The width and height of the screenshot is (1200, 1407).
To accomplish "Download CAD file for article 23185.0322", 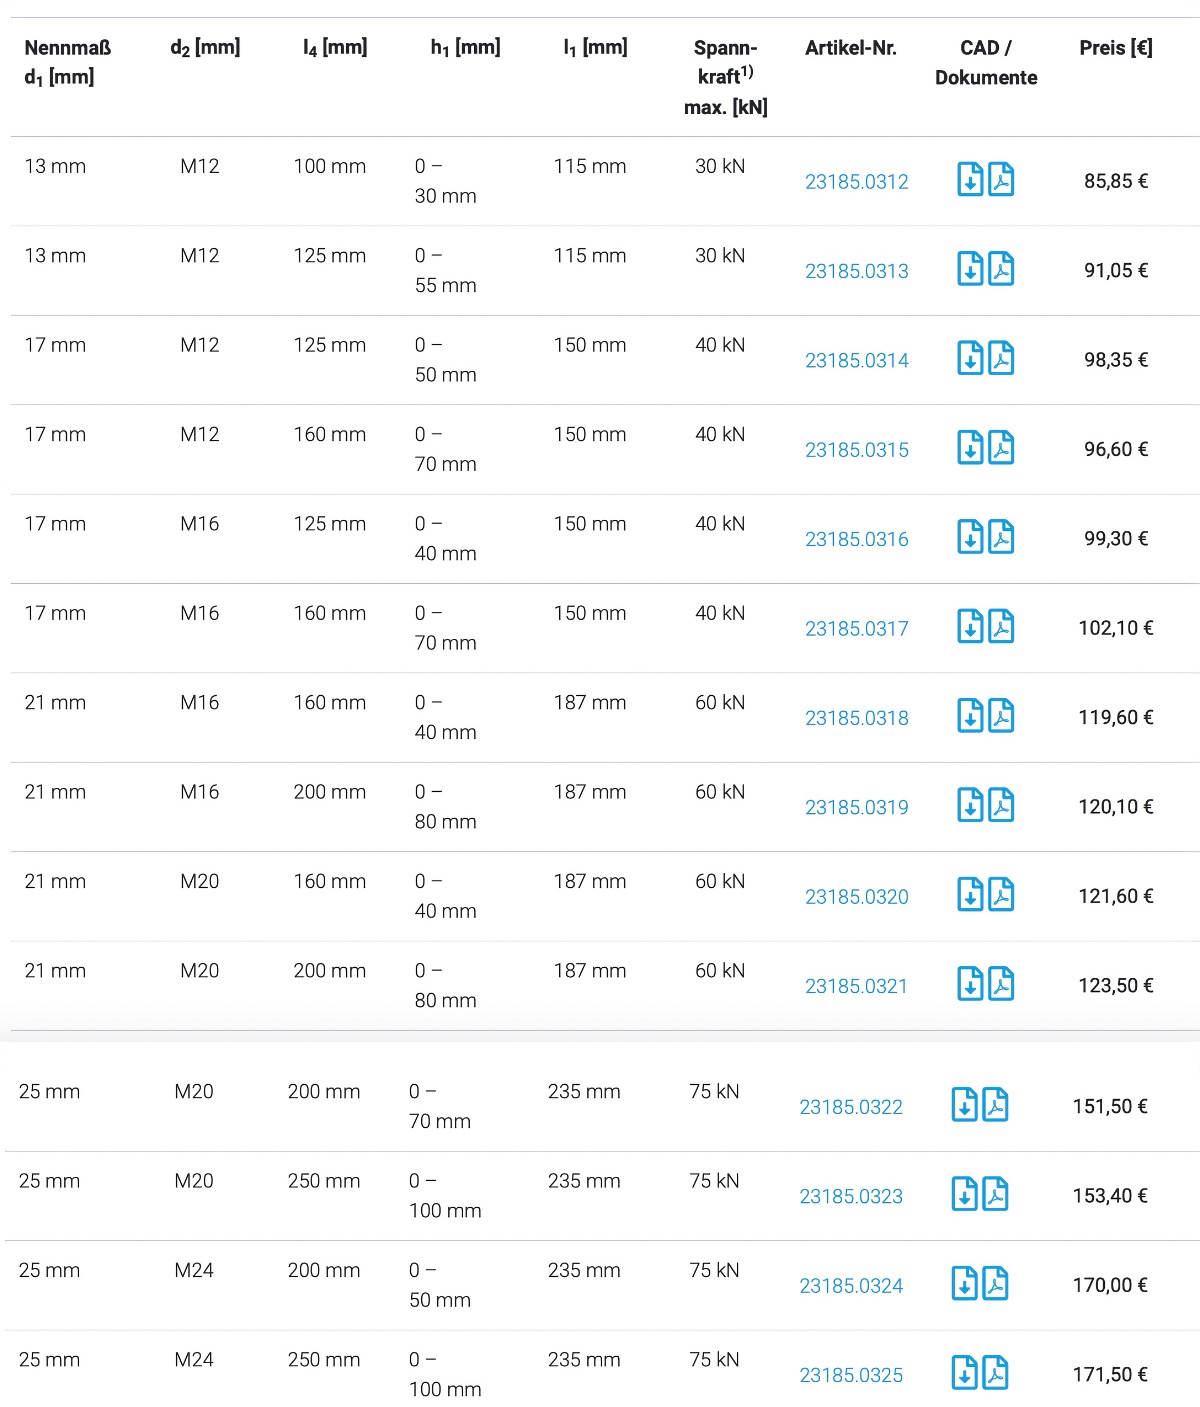I will point(964,1105).
